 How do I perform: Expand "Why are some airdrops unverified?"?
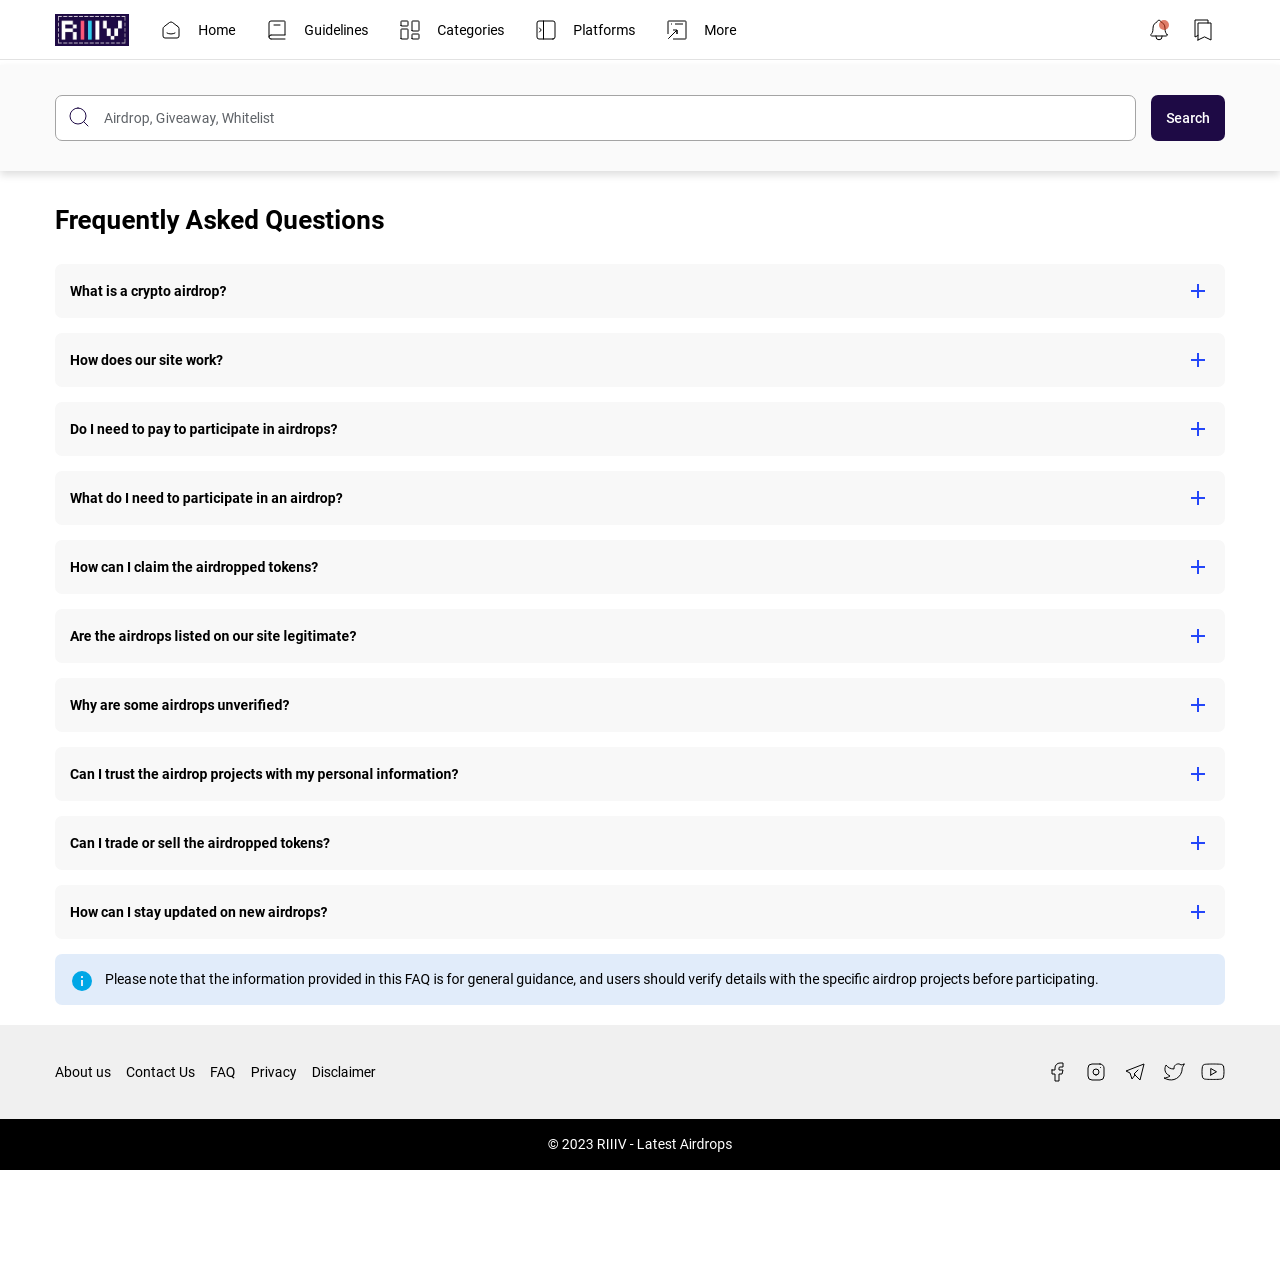pos(640,705)
